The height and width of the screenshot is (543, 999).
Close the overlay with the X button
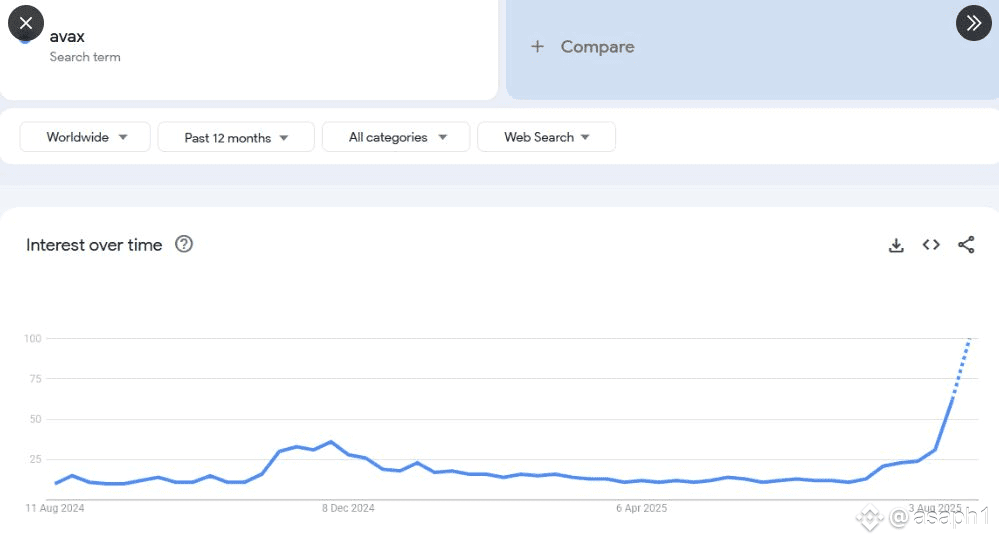pos(25,23)
